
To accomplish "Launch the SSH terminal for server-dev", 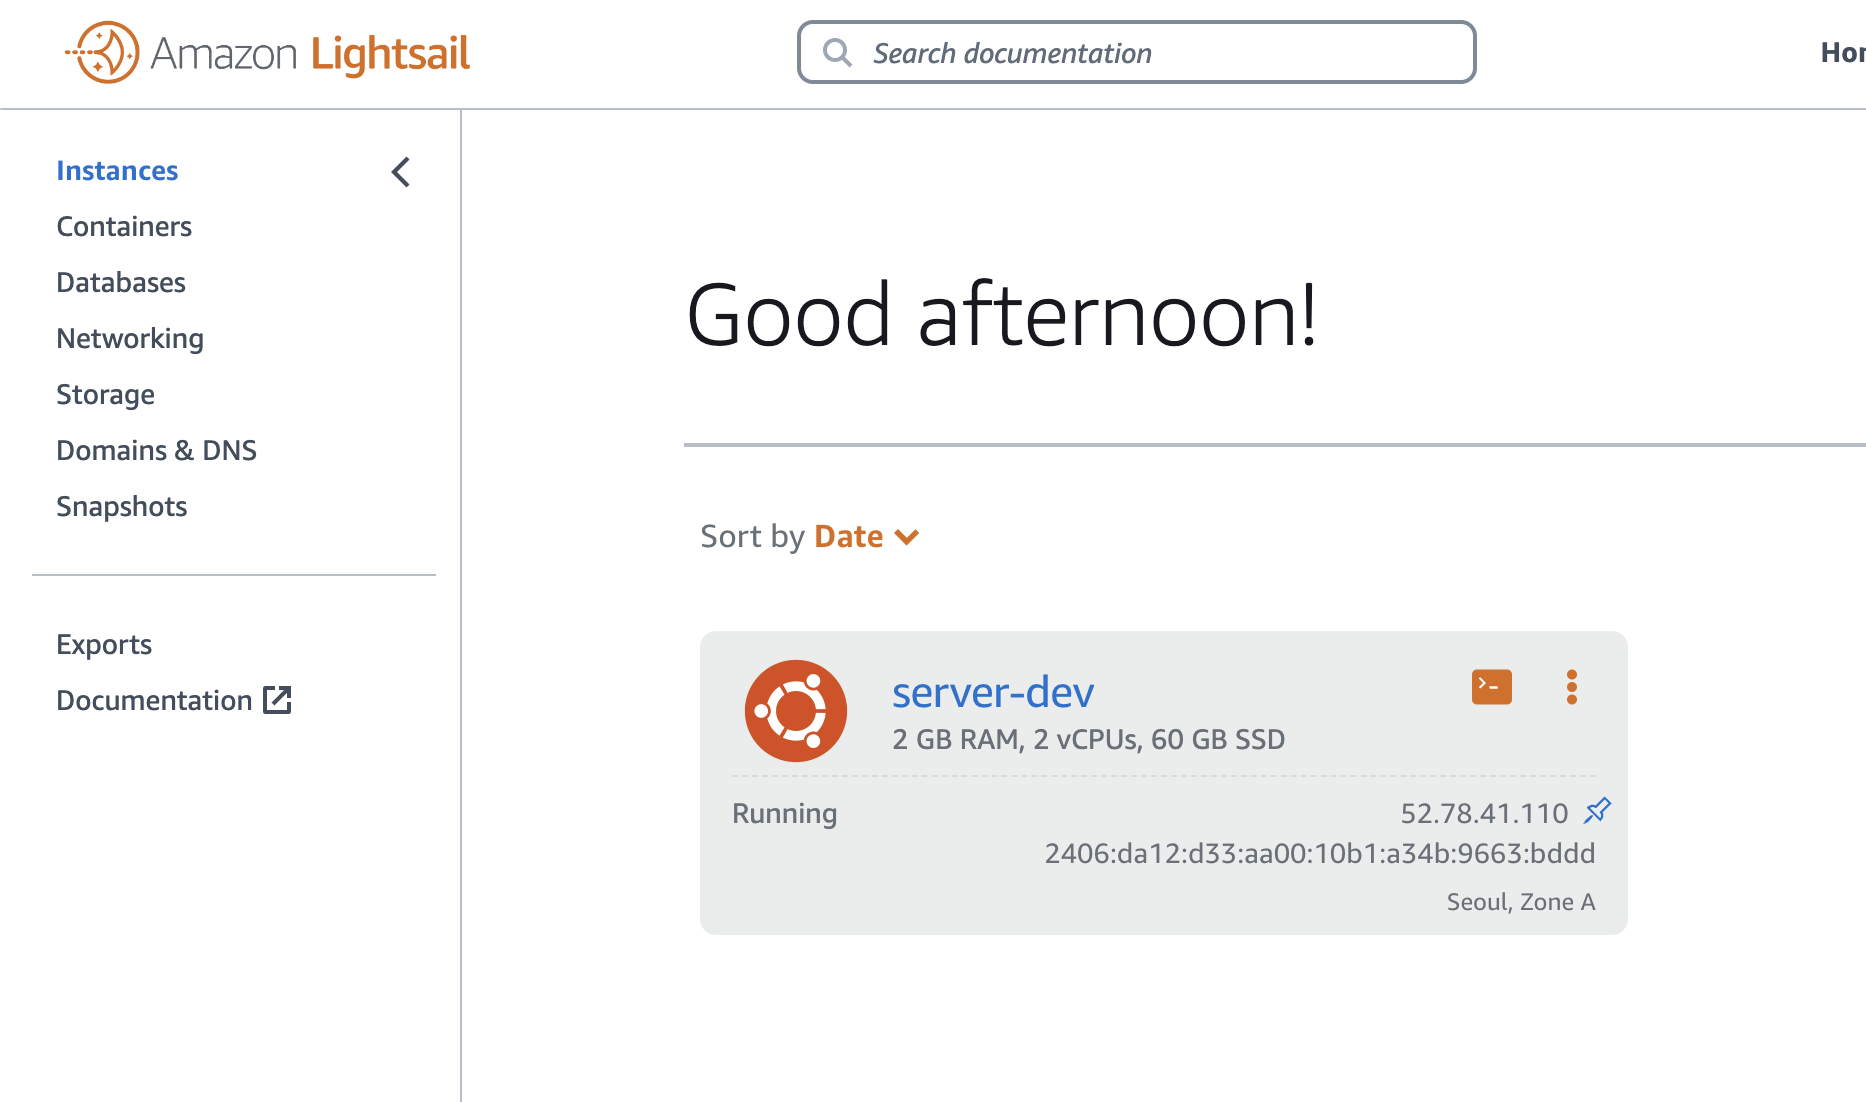I will click(1492, 687).
